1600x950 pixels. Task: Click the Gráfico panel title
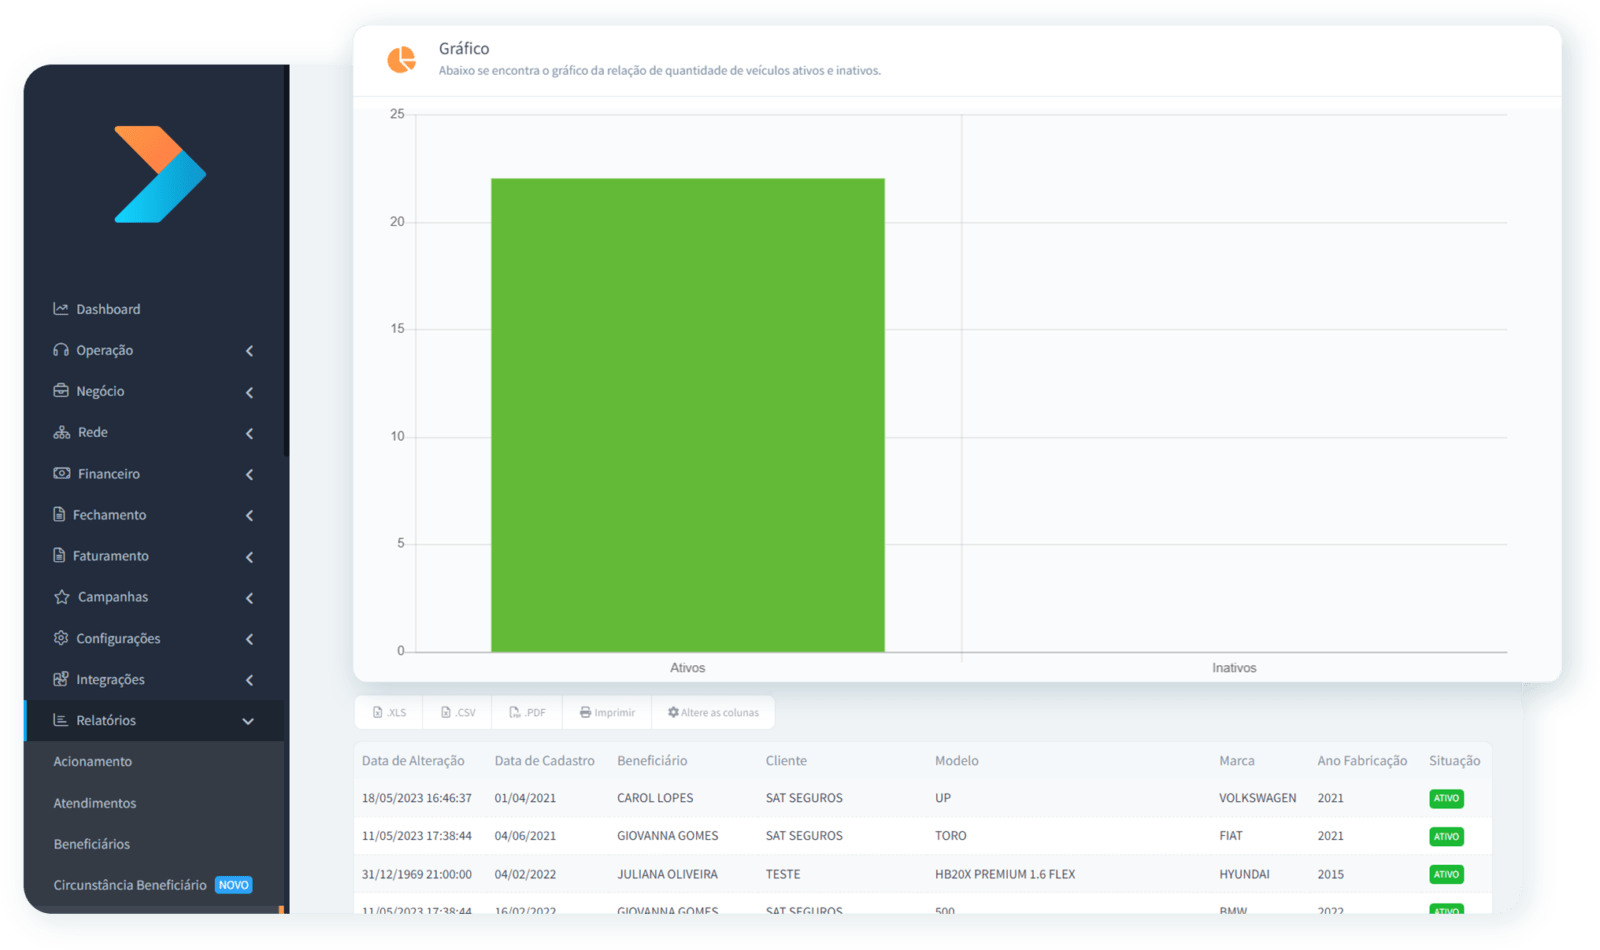[x=464, y=48]
